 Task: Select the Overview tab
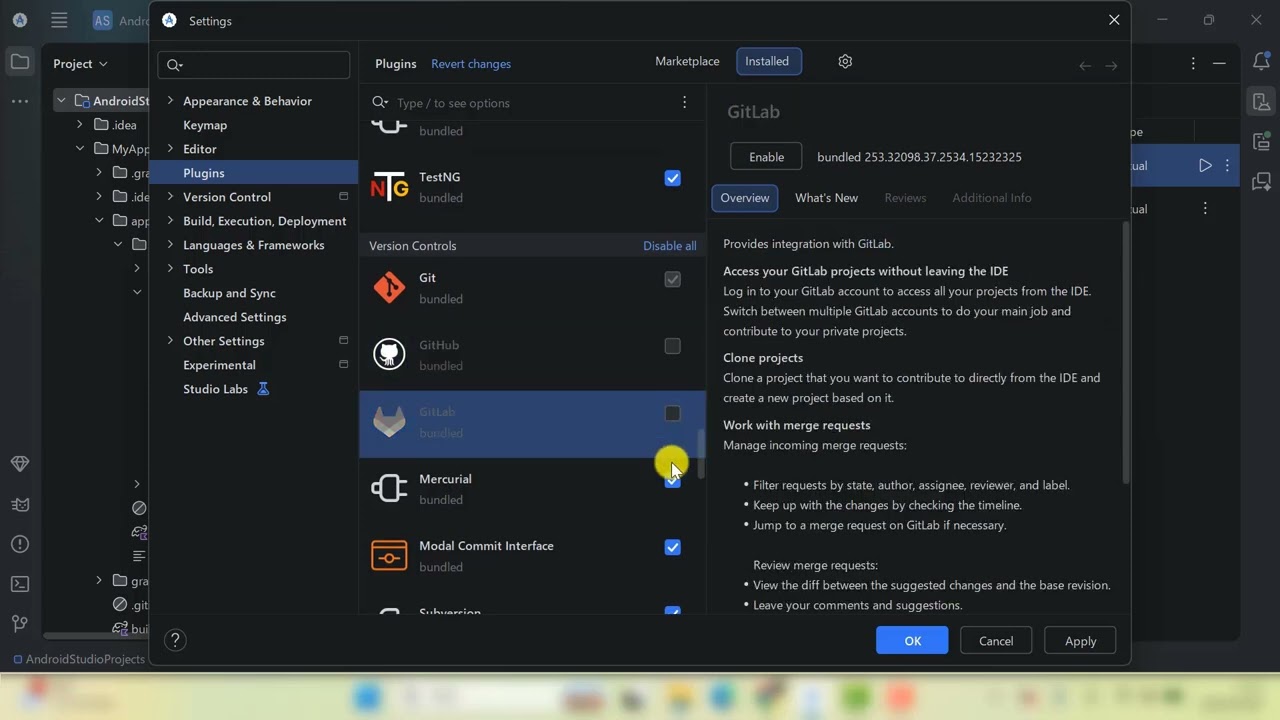click(x=745, y=198)
